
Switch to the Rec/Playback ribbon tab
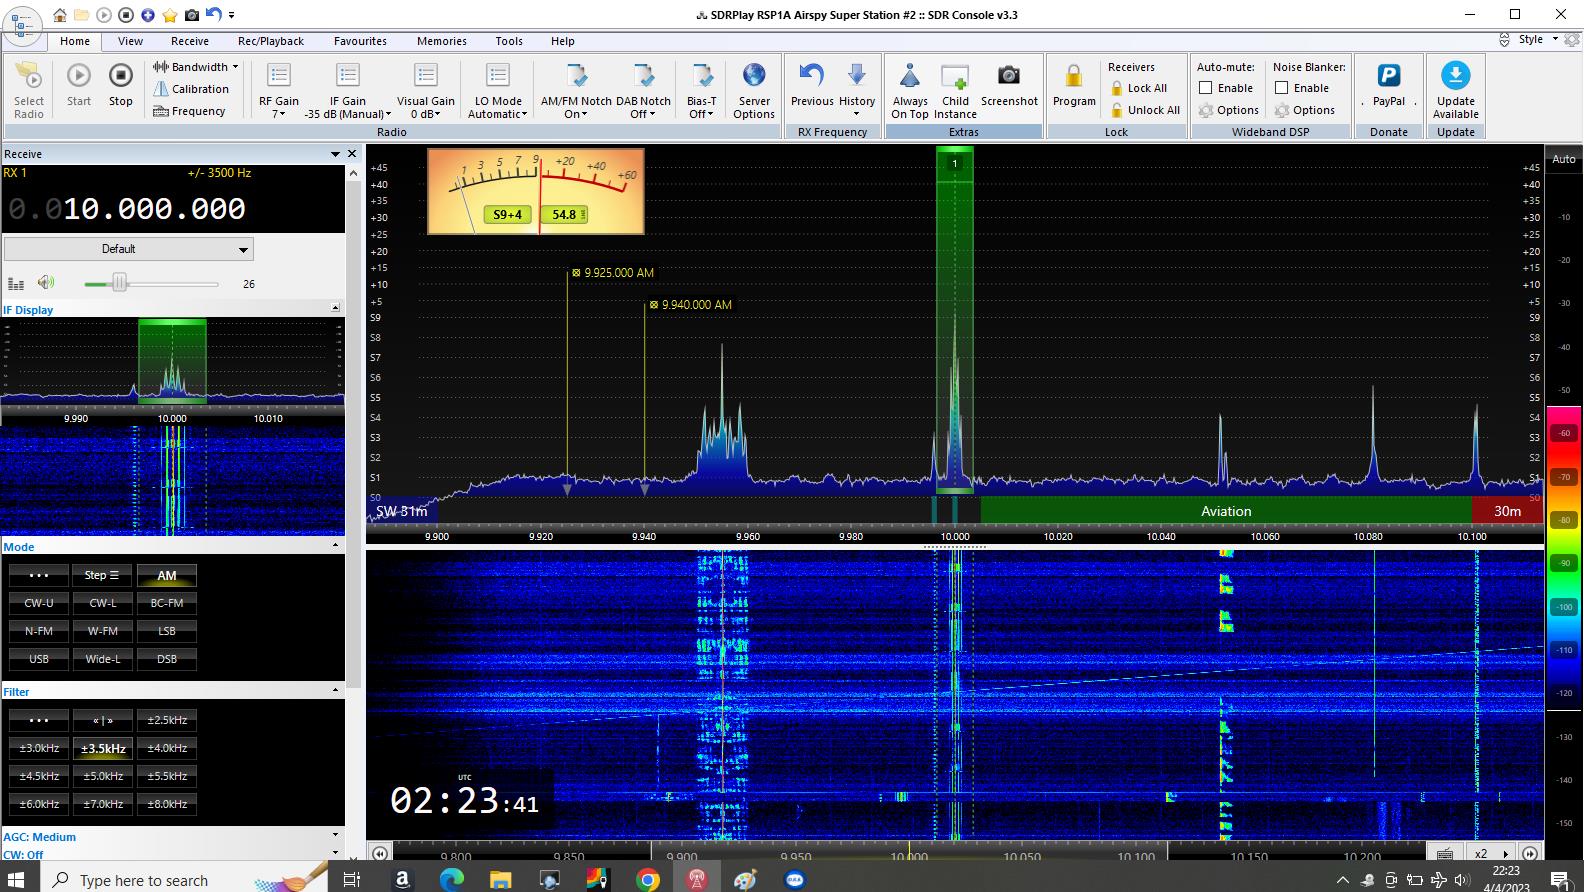pos(271,41)
